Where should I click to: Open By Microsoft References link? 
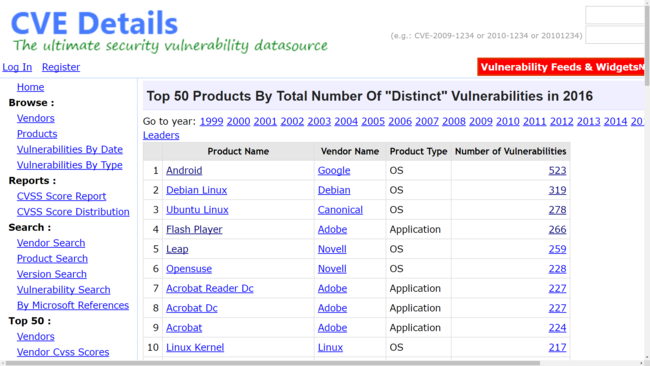(73, 305)
